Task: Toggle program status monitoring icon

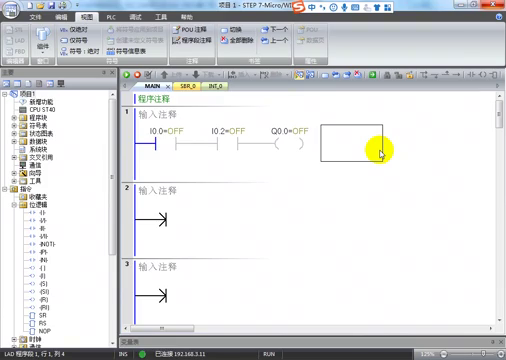Action: click(299, 75)
